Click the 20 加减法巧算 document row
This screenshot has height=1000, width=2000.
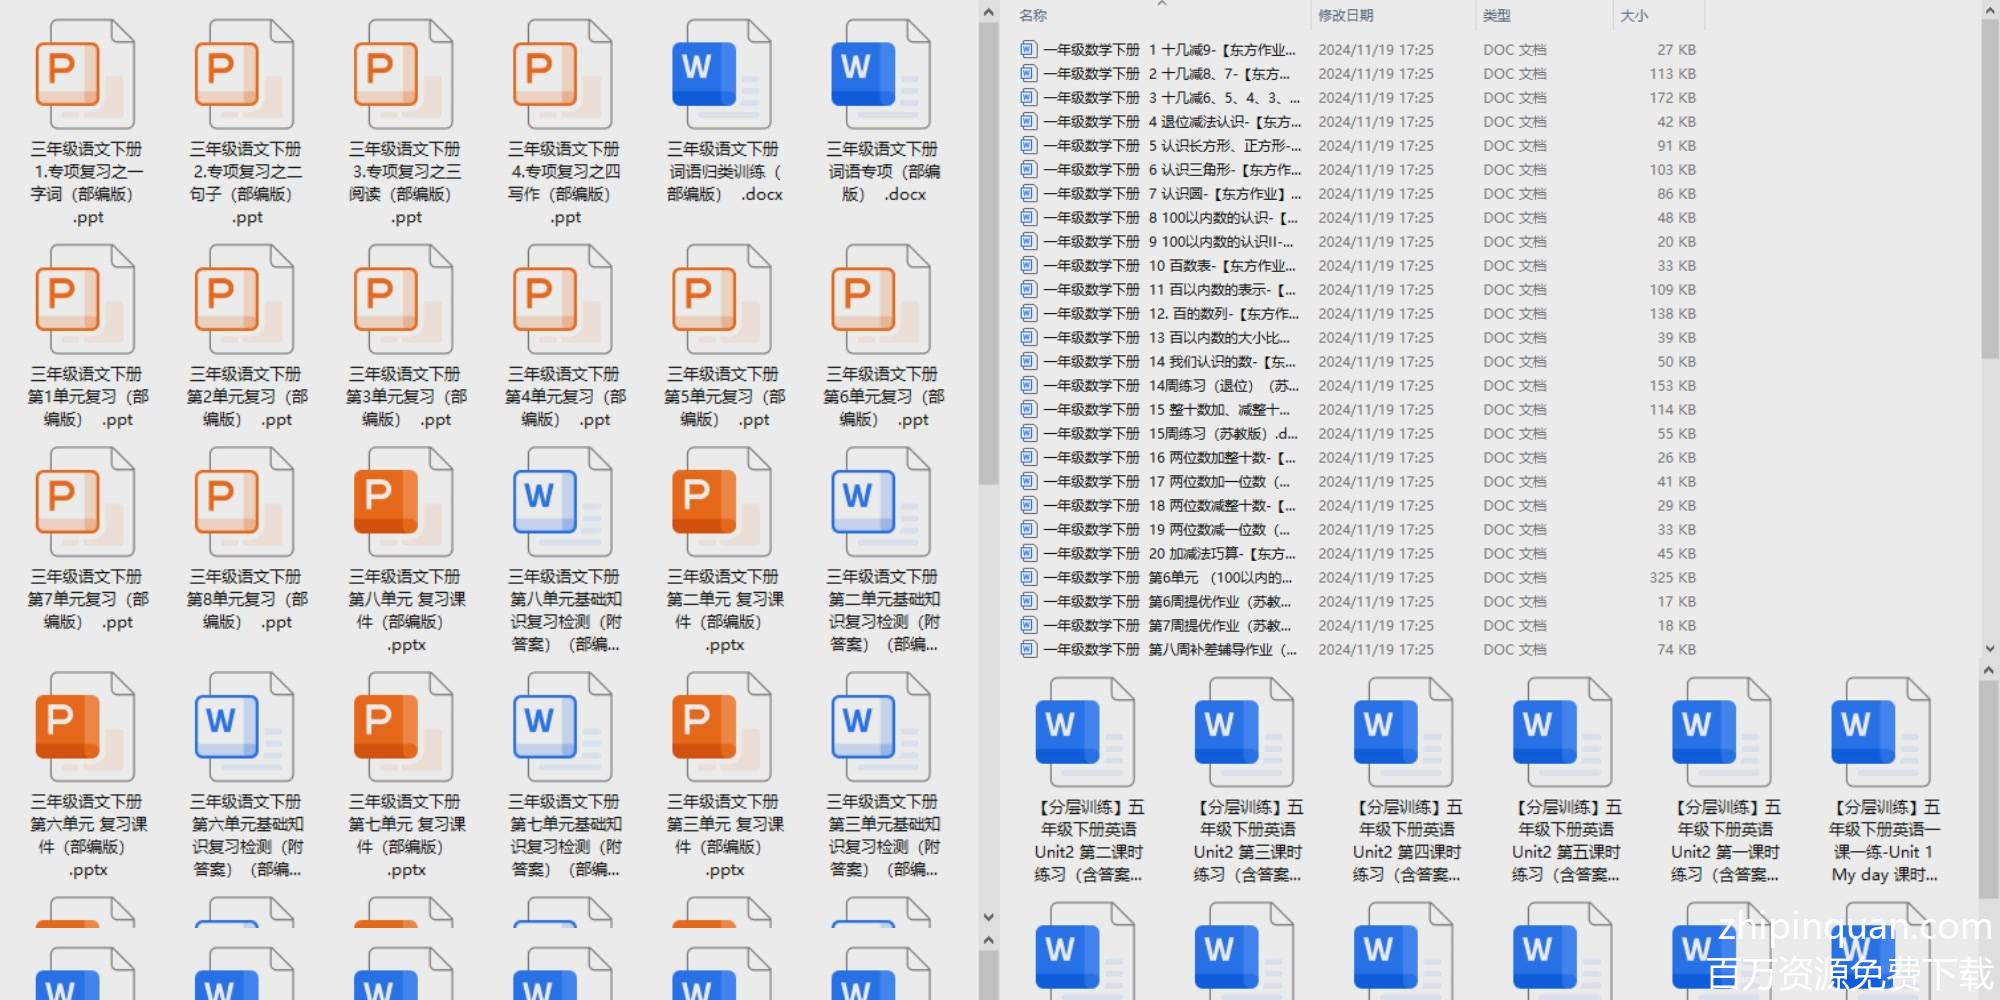[x=1170, y=553]
